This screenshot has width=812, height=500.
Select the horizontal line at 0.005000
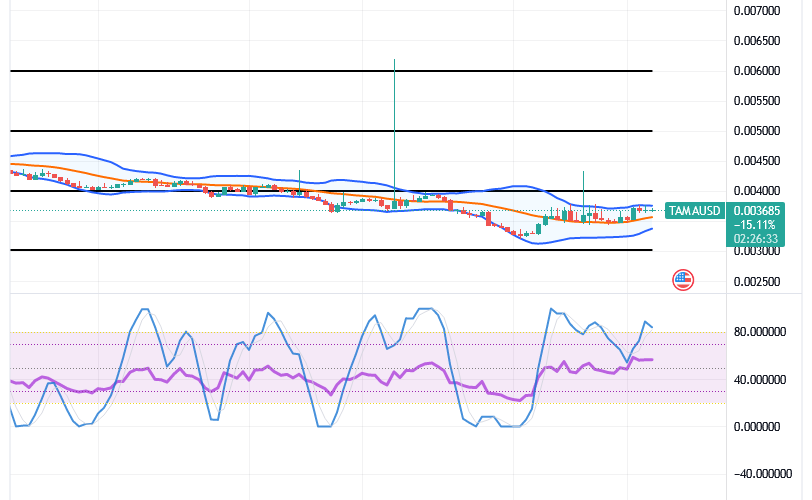pyautogui.click(x=331, y=131)
